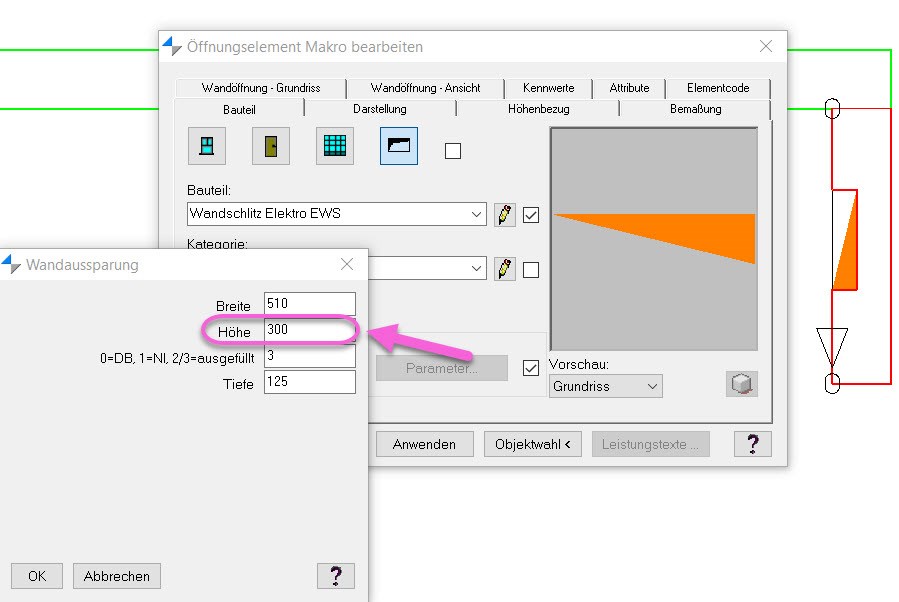Screen dimensions: 899x602
Task: Click the Höhe input field
Action: tap(310, 329)
